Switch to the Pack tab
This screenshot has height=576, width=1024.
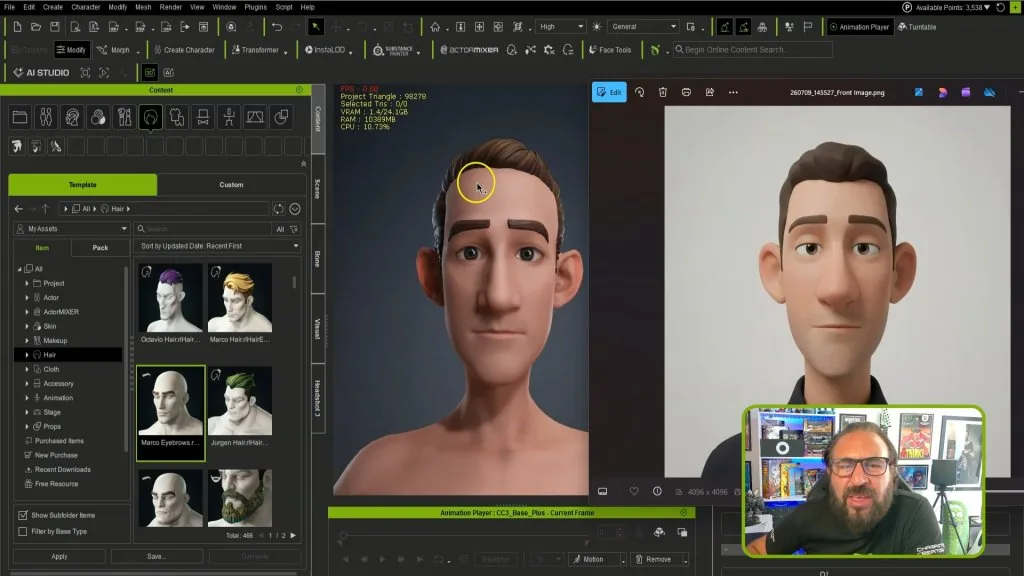click(x=100, y=248)
